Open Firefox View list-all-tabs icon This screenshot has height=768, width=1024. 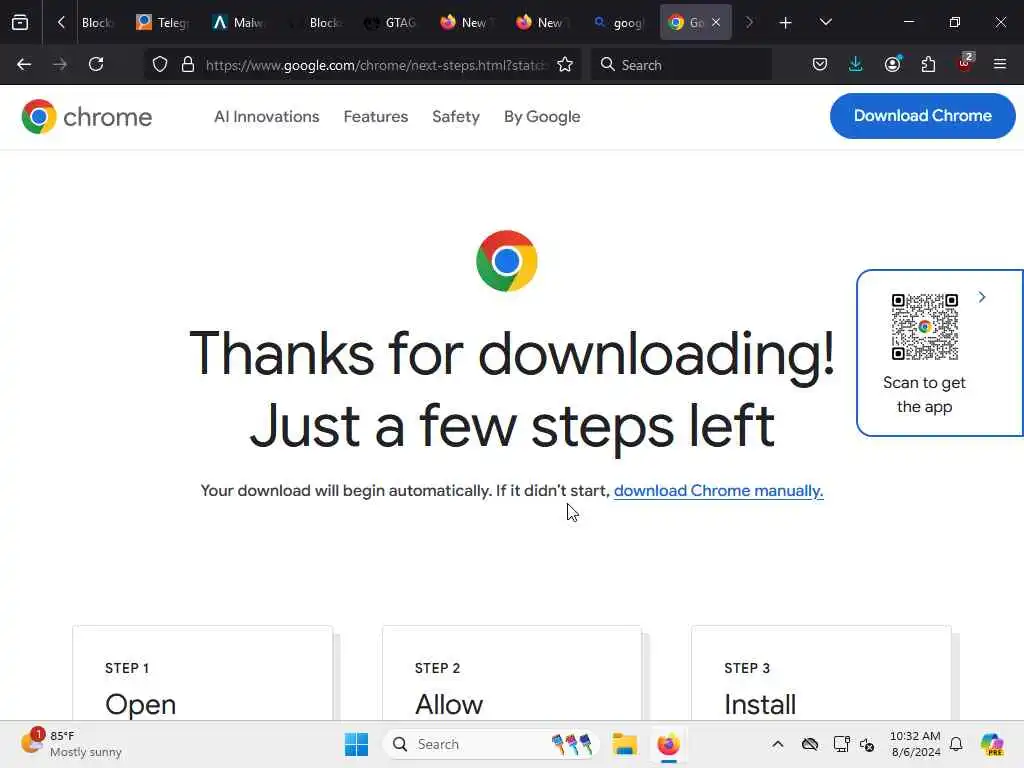point(20,22)
